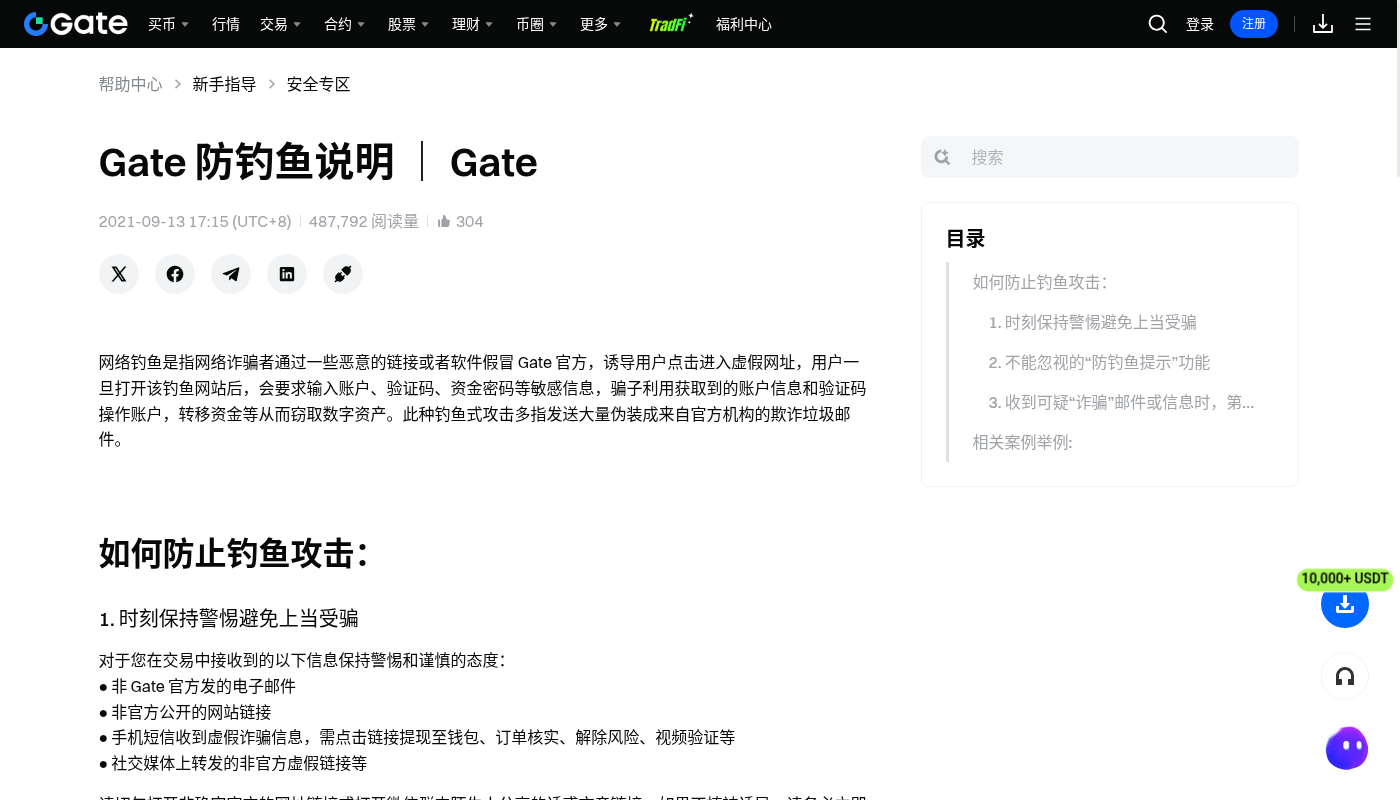Click the bullet 非 Gate 官方发的电子邮件
This screenshot has height=800, width=1400.
pyautogui.click(x=203, y=686)
